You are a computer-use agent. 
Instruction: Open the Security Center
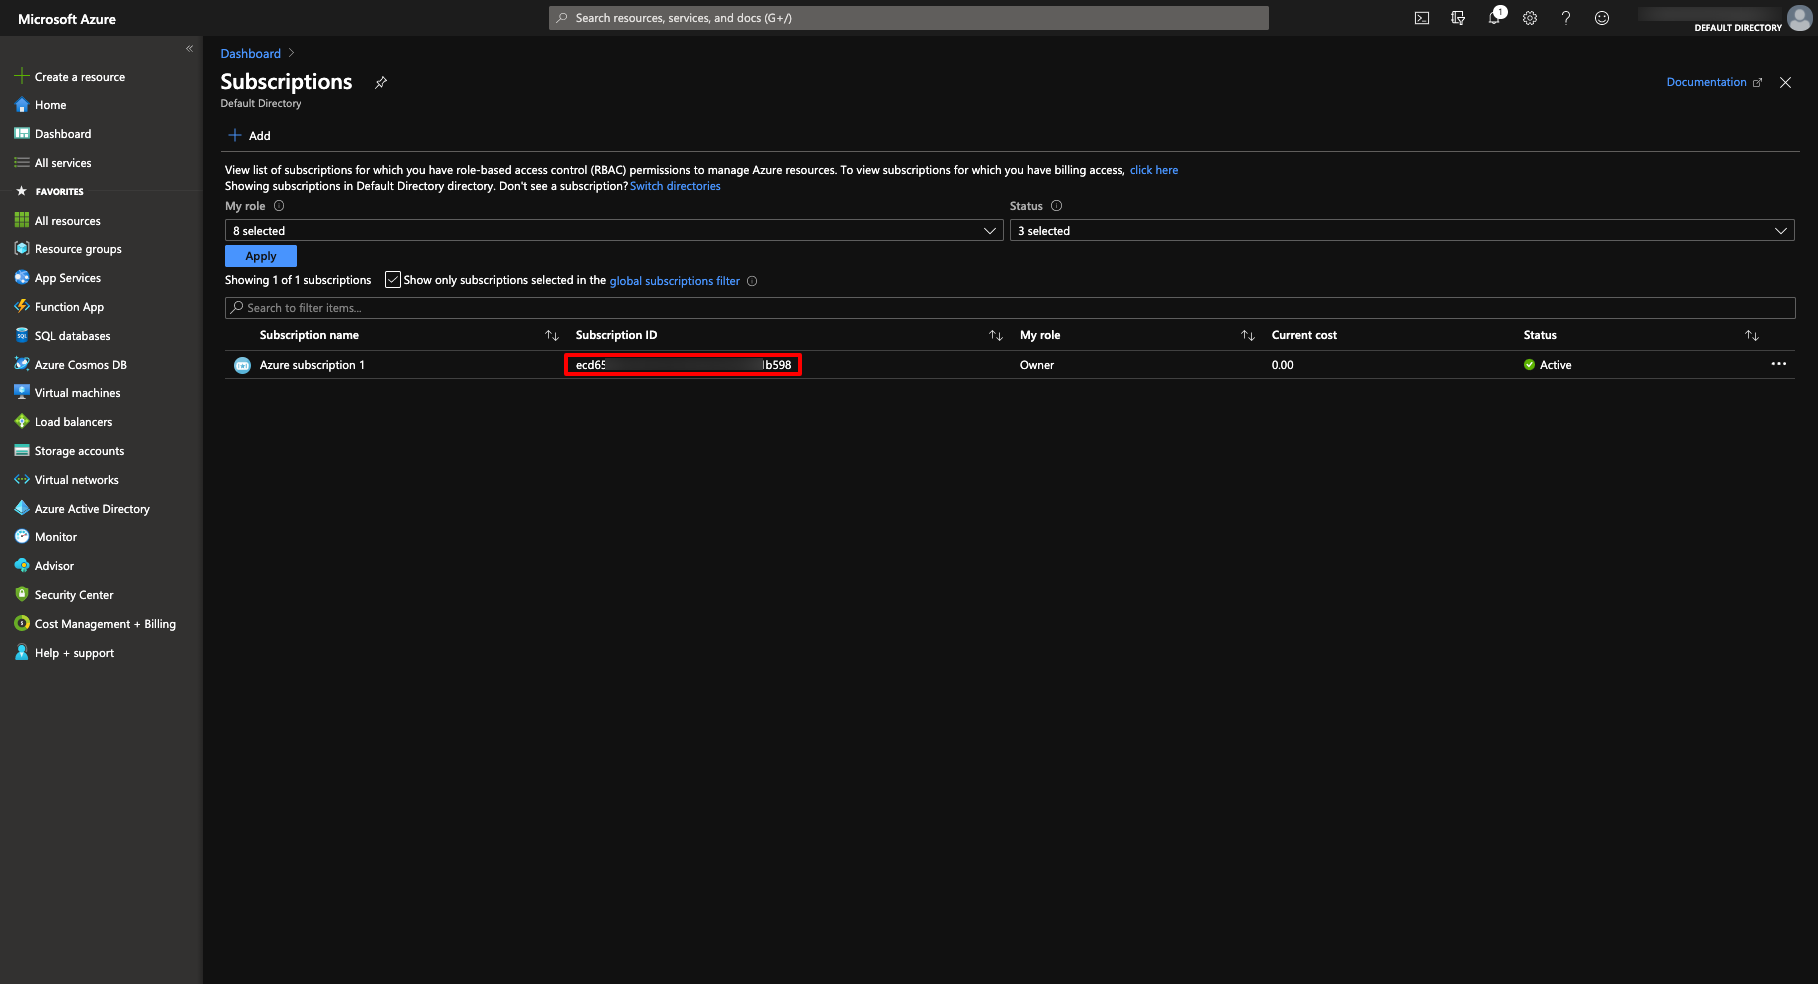pos(73,594)
